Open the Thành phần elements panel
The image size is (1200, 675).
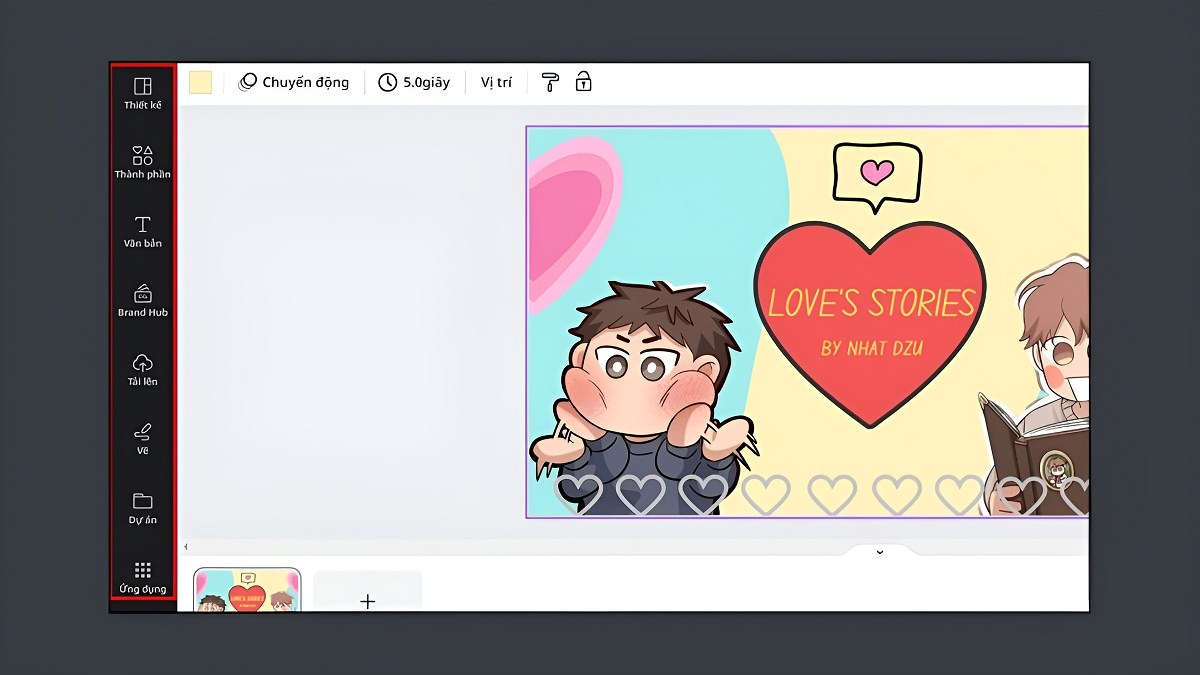143,162
